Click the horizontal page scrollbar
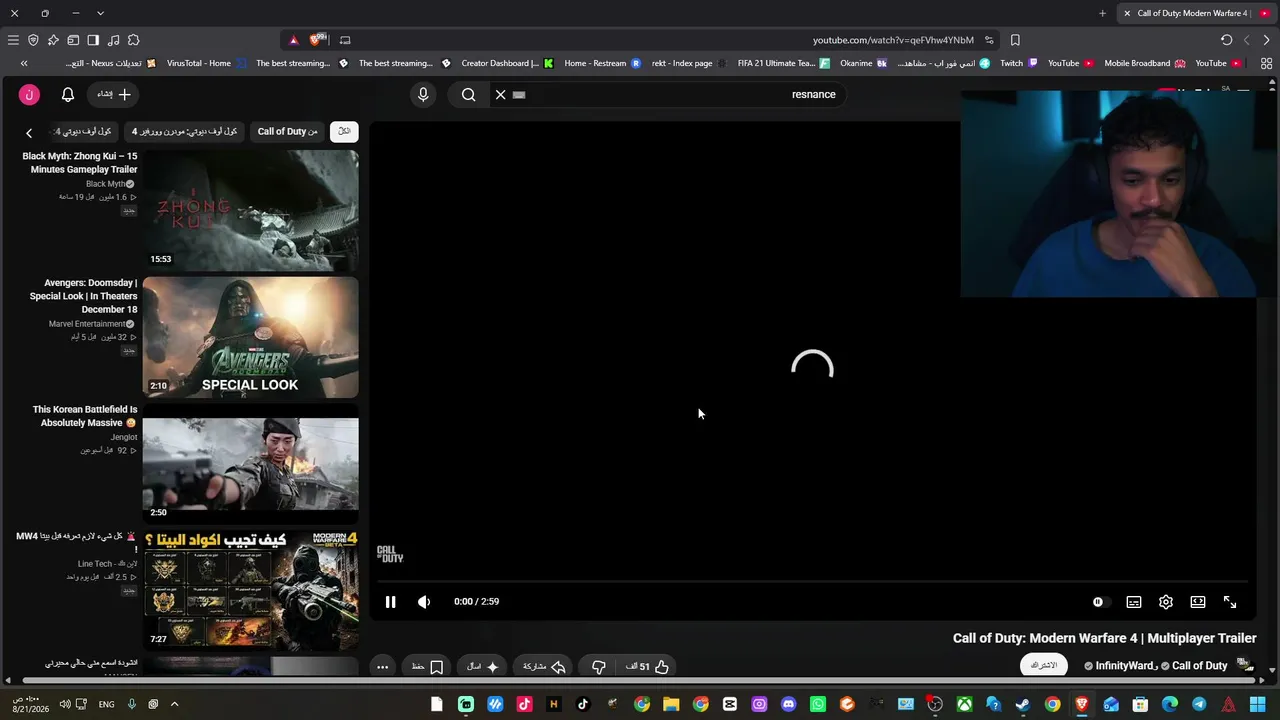Image resolution: width=1280 pixels, height=720 pixels. (x=640, y=681)
